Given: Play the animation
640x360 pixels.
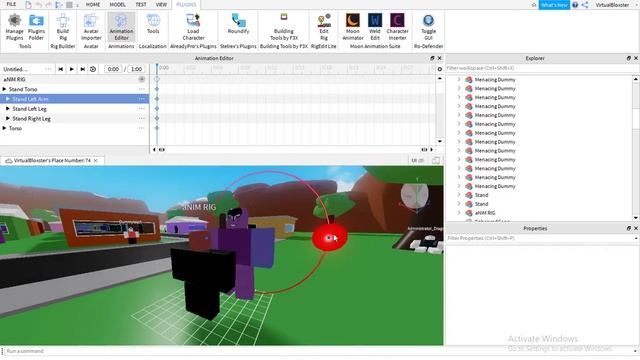Looking at the screenshot, I should (x=72, y=69).
